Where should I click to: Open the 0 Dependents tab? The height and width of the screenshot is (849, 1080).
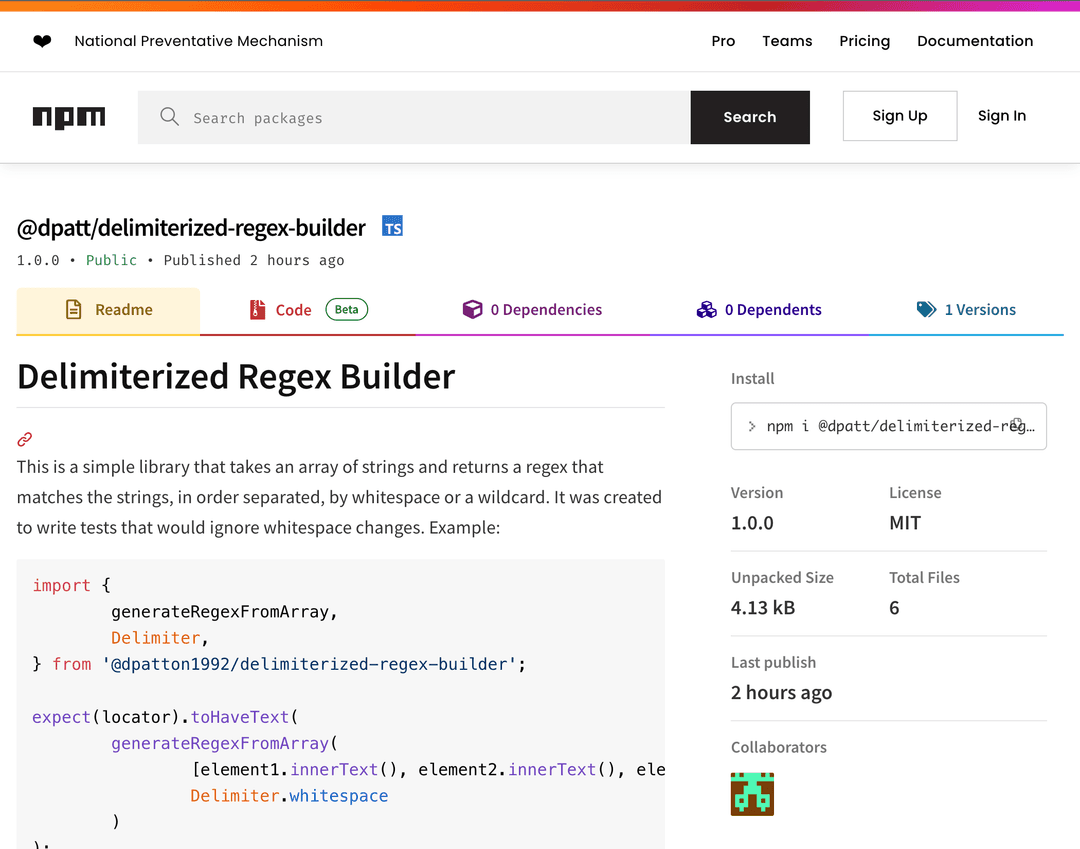point(759,311)
